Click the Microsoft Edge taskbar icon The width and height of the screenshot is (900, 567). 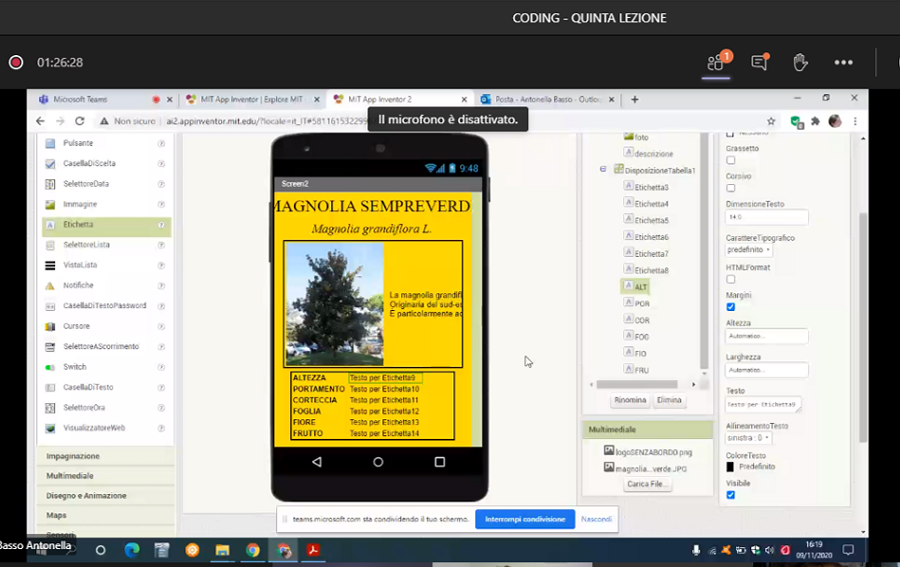point(131,550)
